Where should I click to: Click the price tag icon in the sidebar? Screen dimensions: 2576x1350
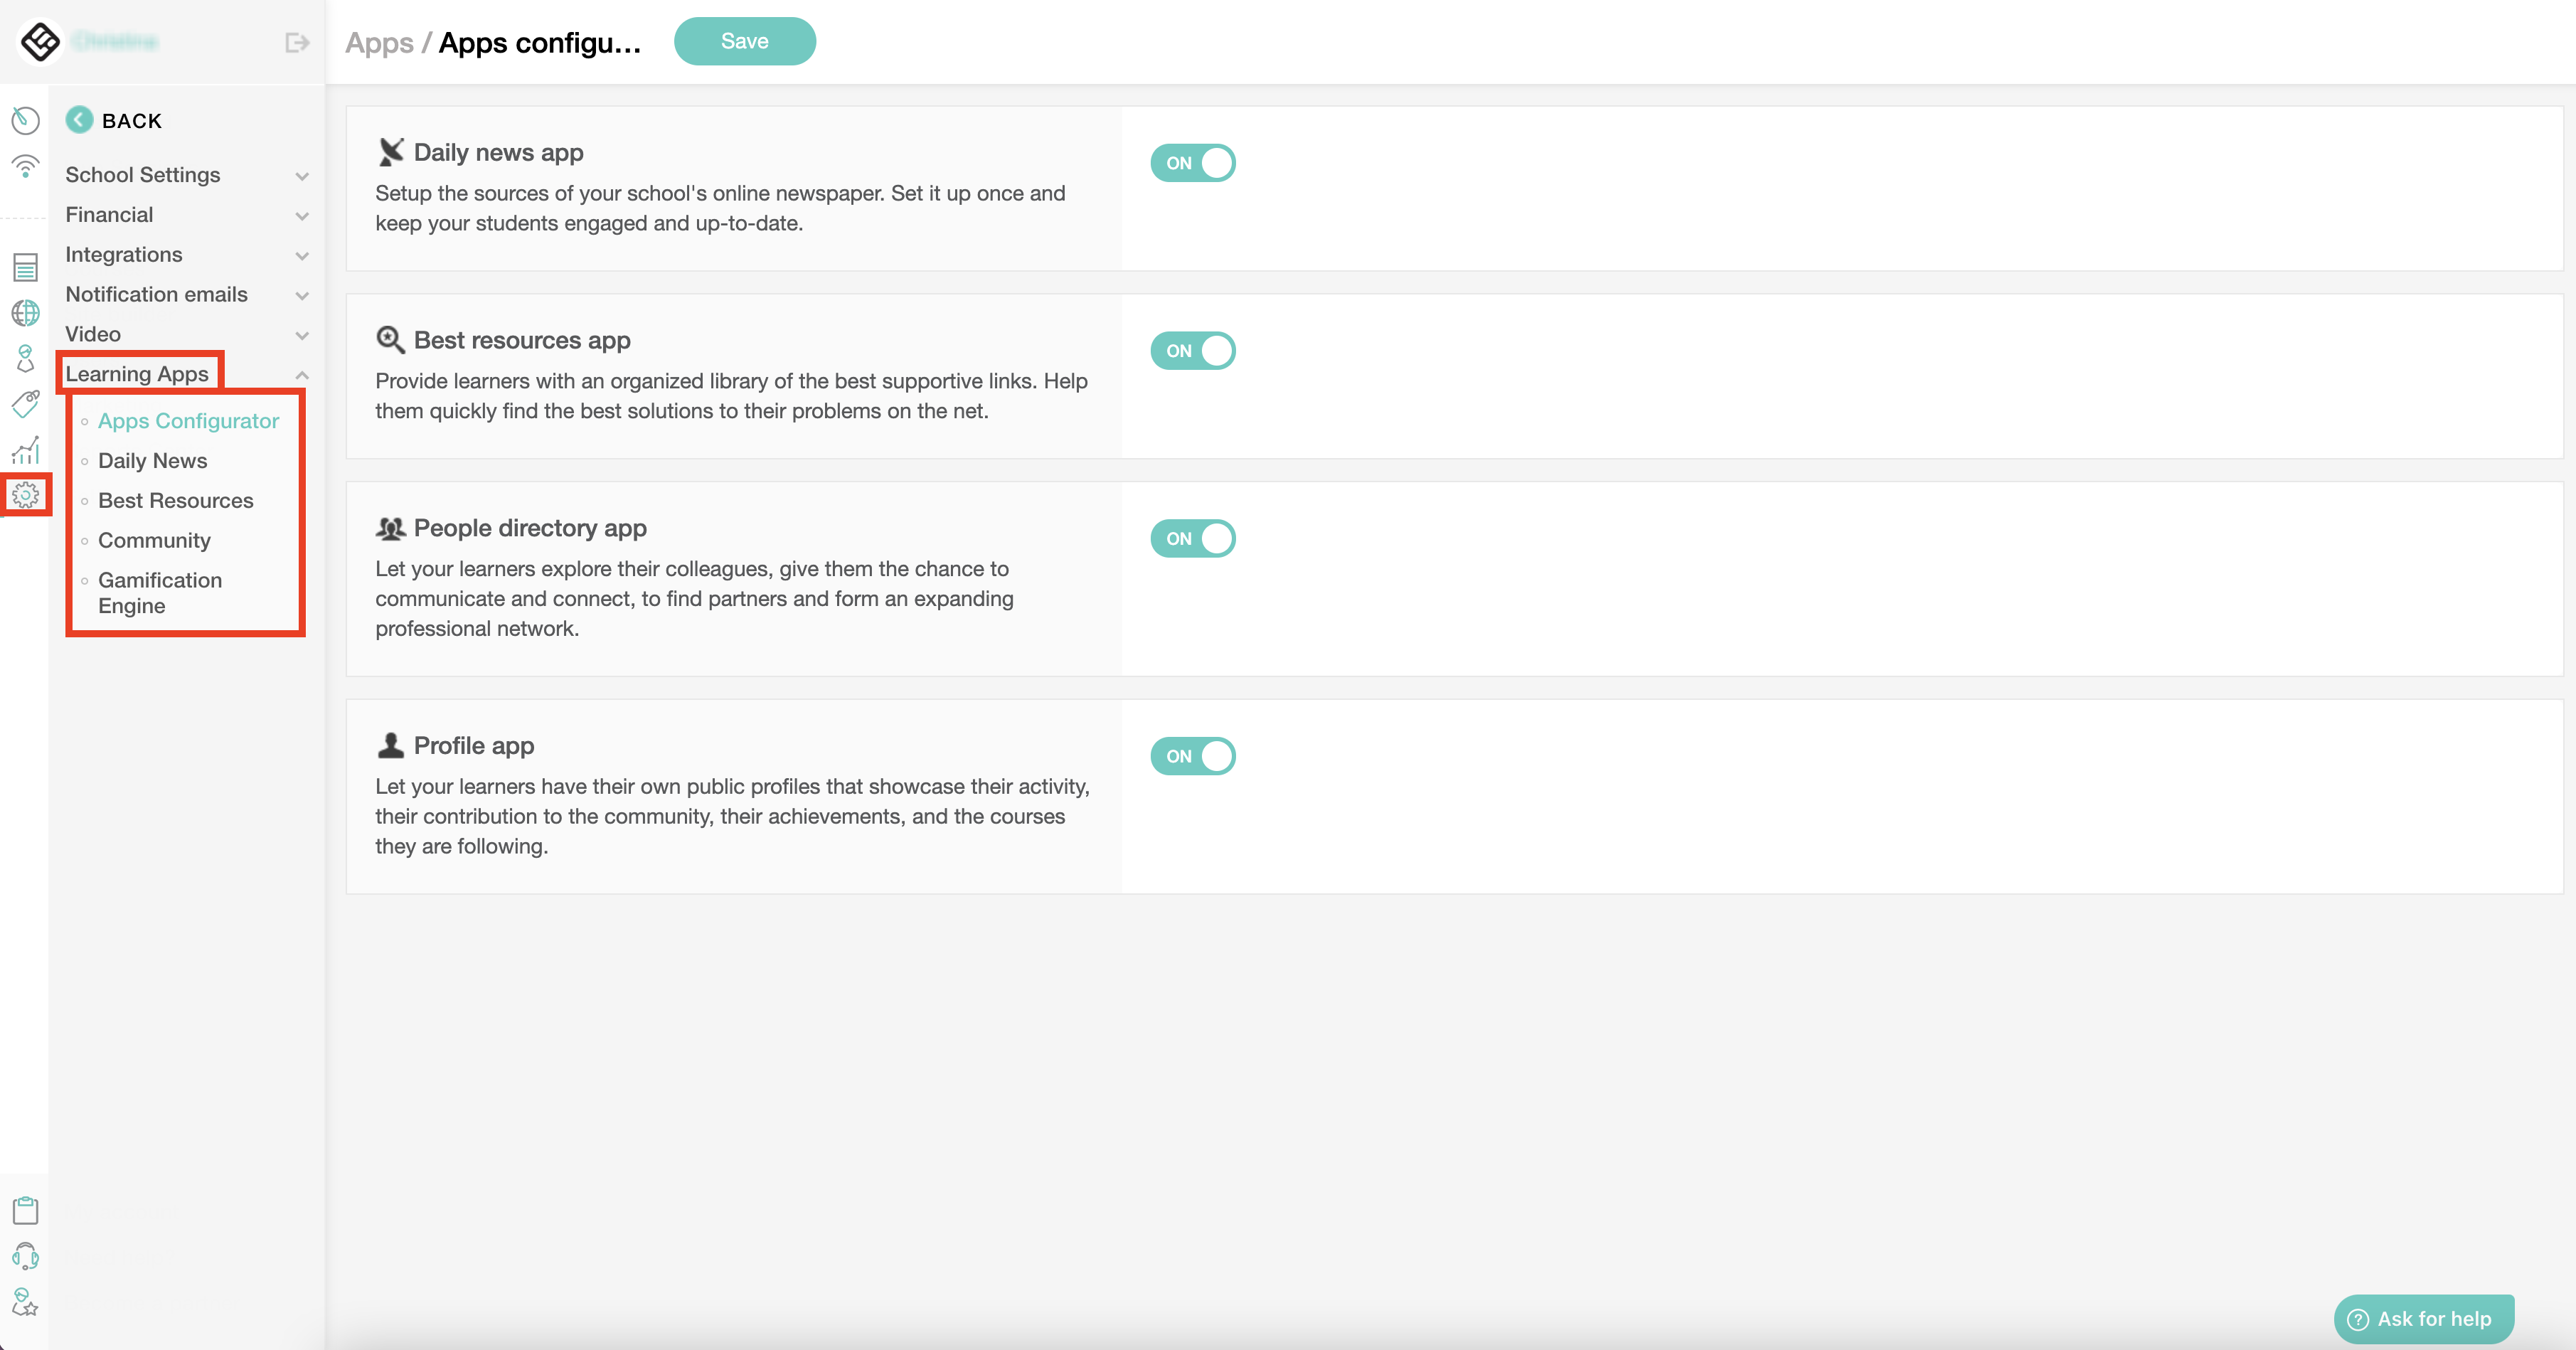(25, 404)
